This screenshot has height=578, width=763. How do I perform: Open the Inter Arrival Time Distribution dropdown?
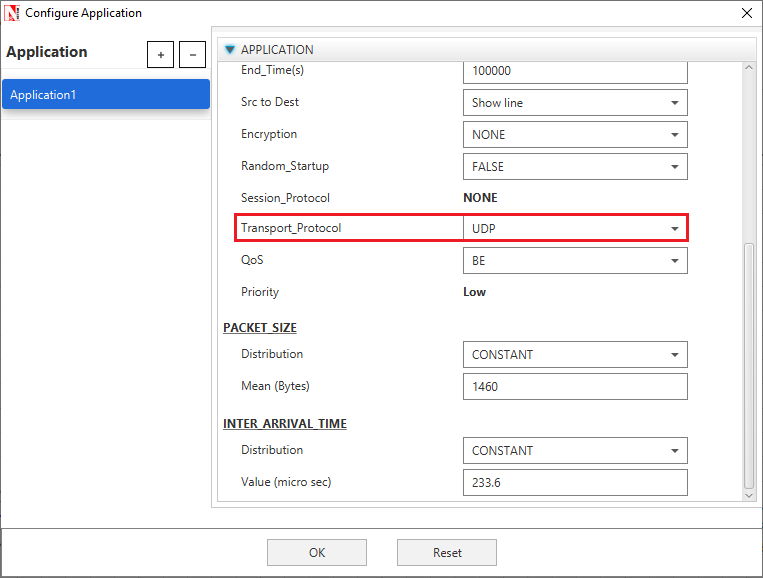tap(575, 450)
